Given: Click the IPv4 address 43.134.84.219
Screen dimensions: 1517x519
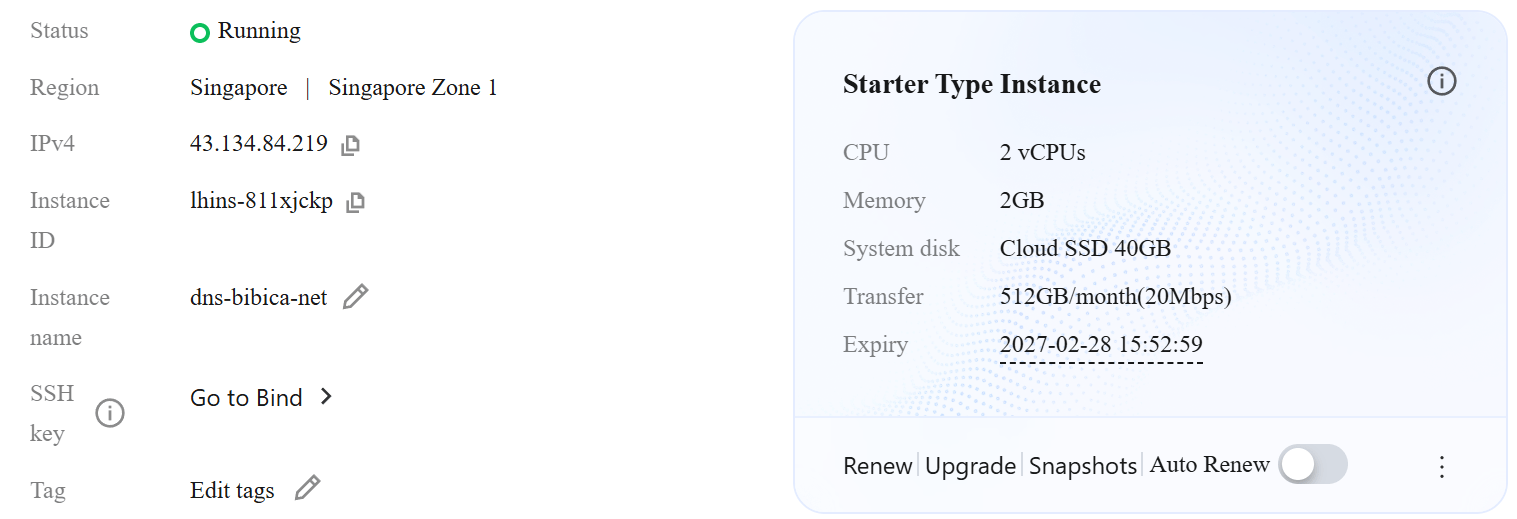Looking at the screenshot, I should pyautogui.click(x=259, y=144).
